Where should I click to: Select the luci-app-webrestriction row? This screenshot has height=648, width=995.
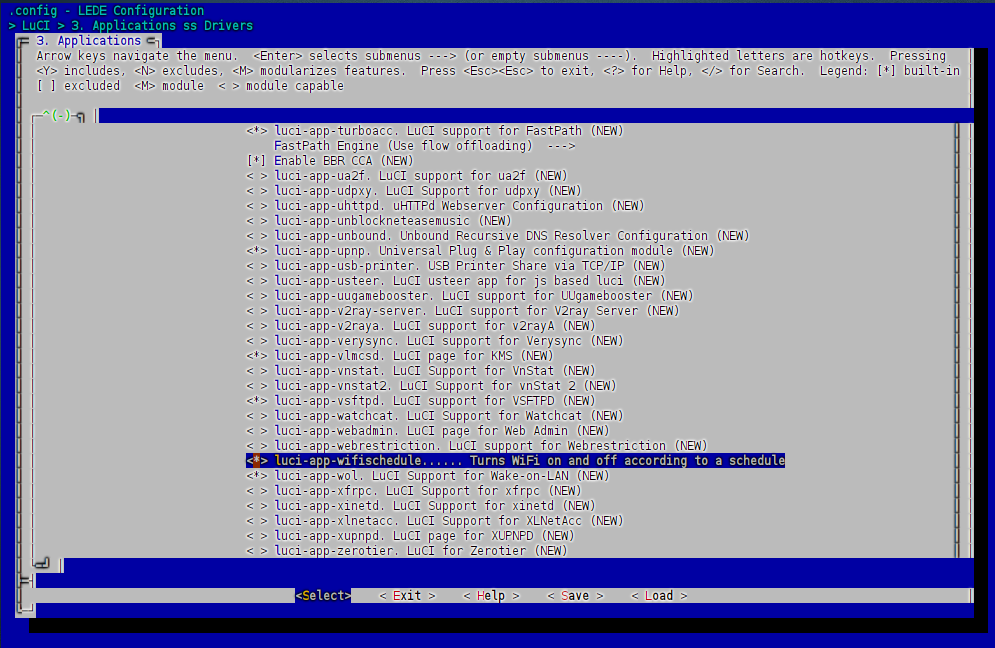pos(477,446)
